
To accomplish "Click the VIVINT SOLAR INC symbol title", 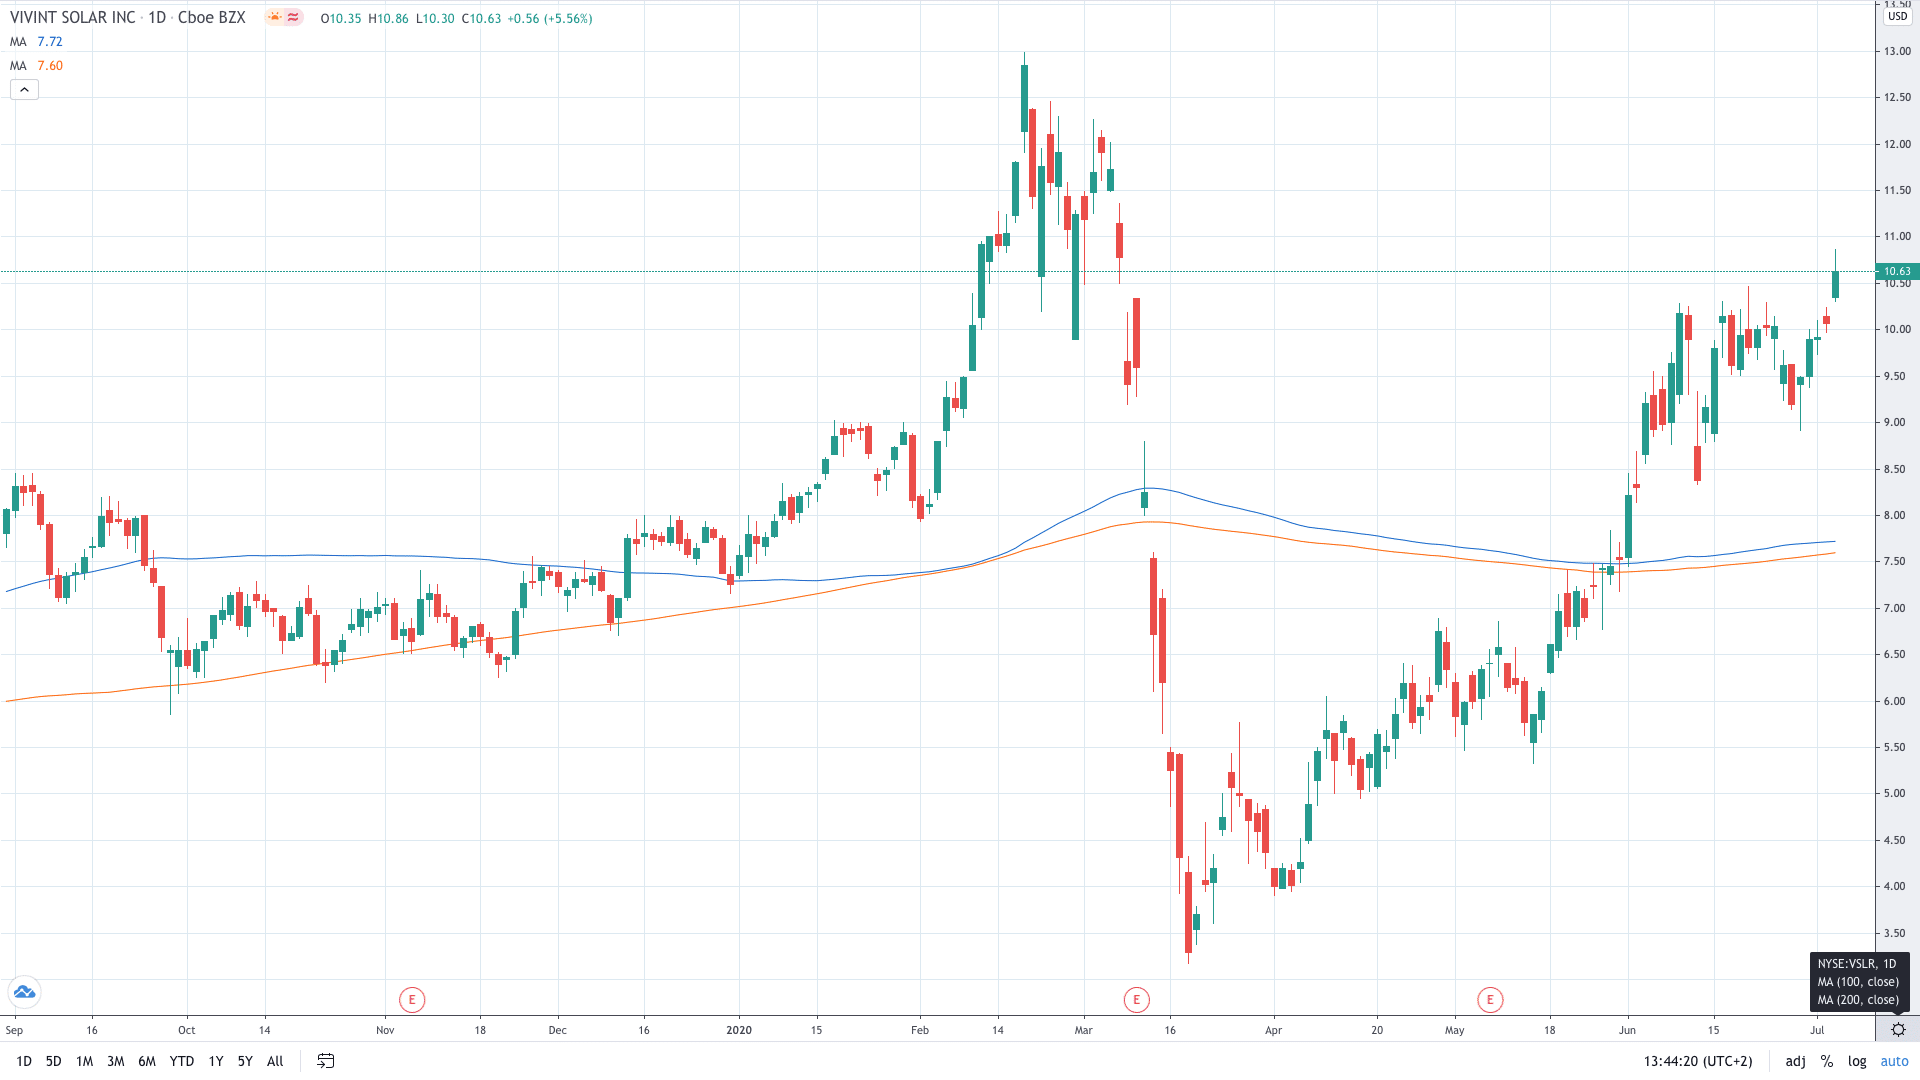I will [x=72, y=18].
